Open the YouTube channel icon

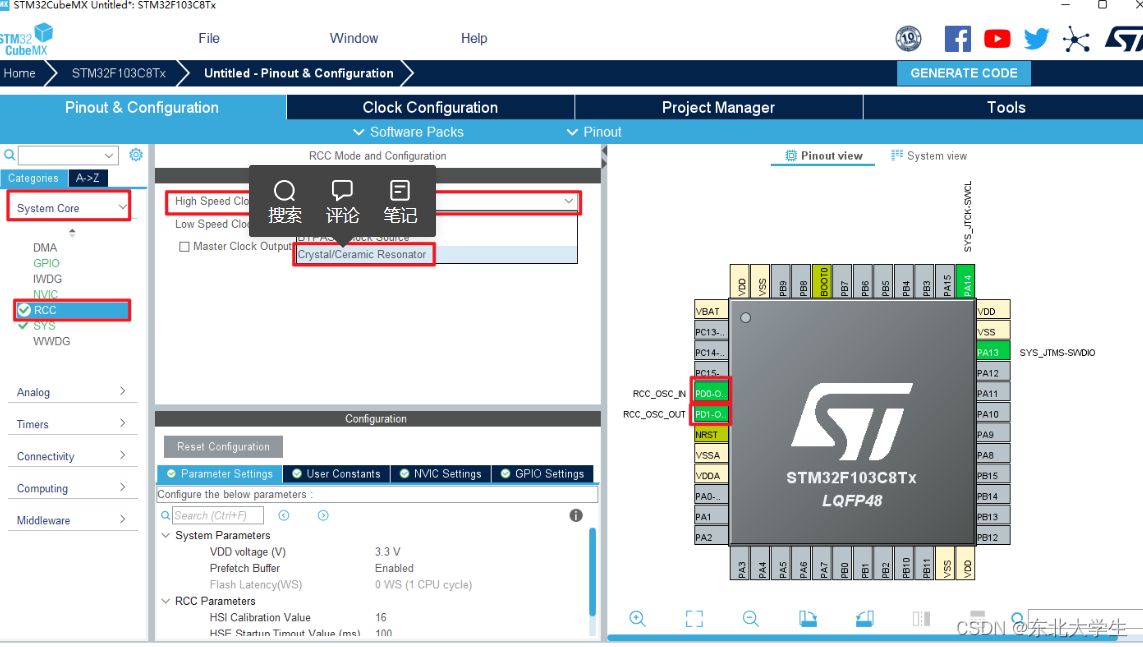tap(997, 38)
